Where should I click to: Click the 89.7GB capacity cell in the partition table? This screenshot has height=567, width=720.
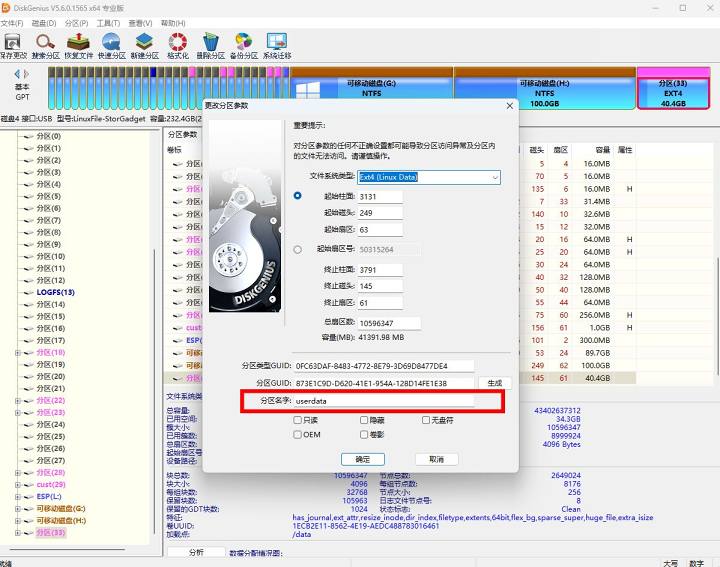(x=597, y=353)
